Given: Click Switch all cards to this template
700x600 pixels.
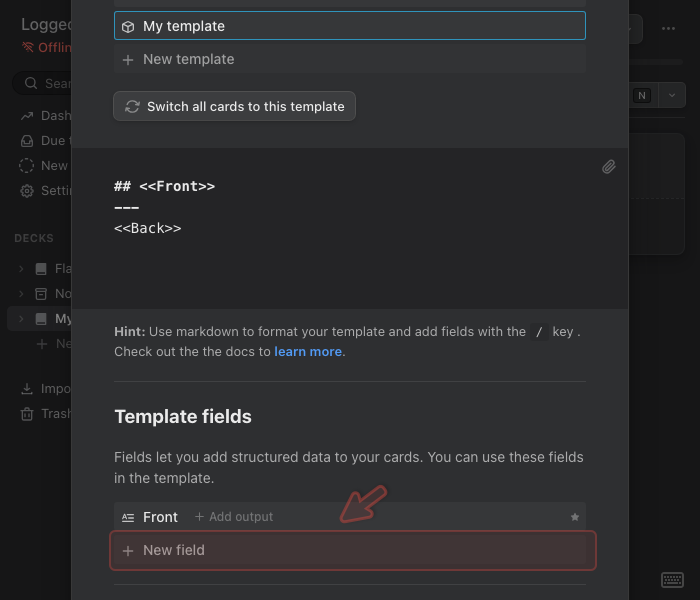Looking at the screenshot, I should pyautogui.click(x=234, y=106).
